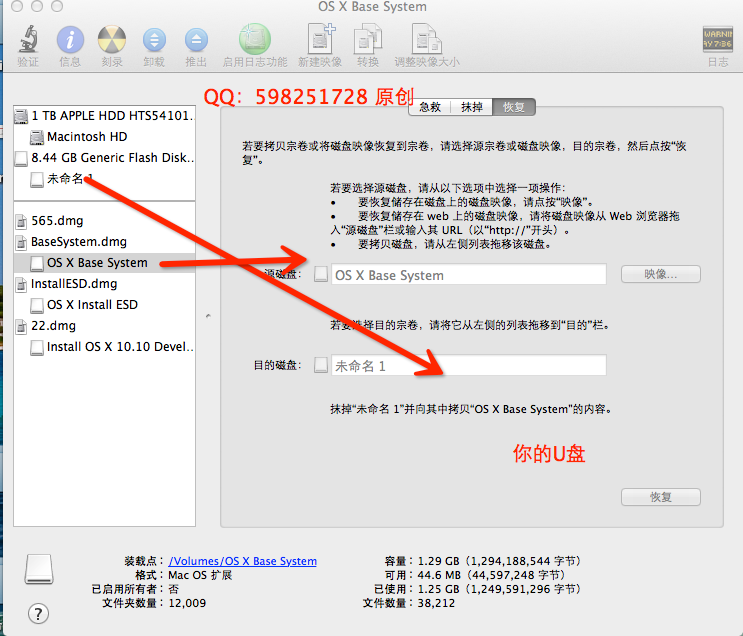Click the Restore (恢复) button at the bottom right
Image resolution: width=743 pixels, height=636 pixels.
point(661,497)
